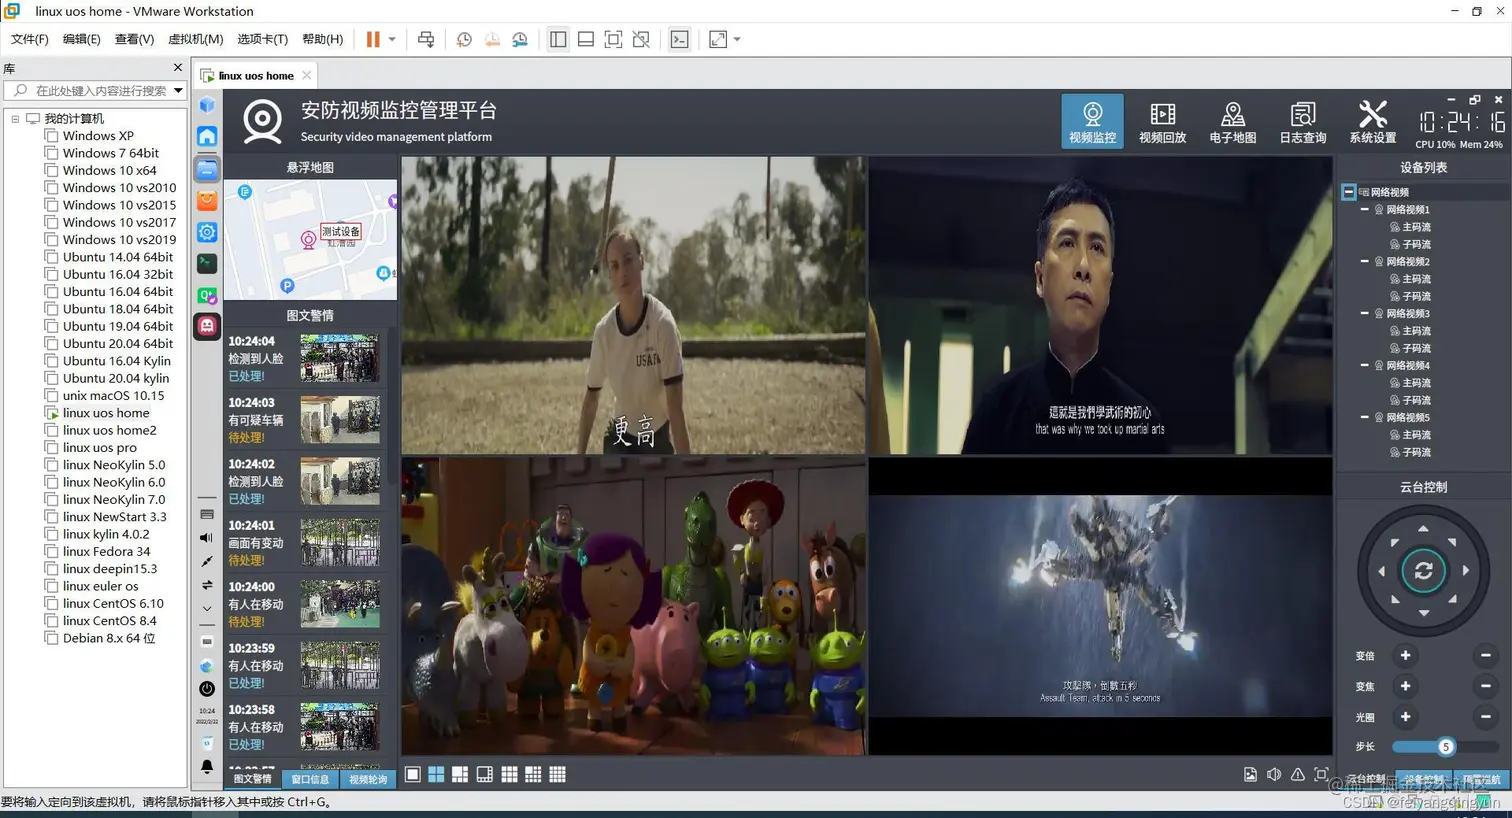Click the speaker sound icon below videos
Image resolution: width=1512 pixels, height=818 pixels.
(1274, 774)
